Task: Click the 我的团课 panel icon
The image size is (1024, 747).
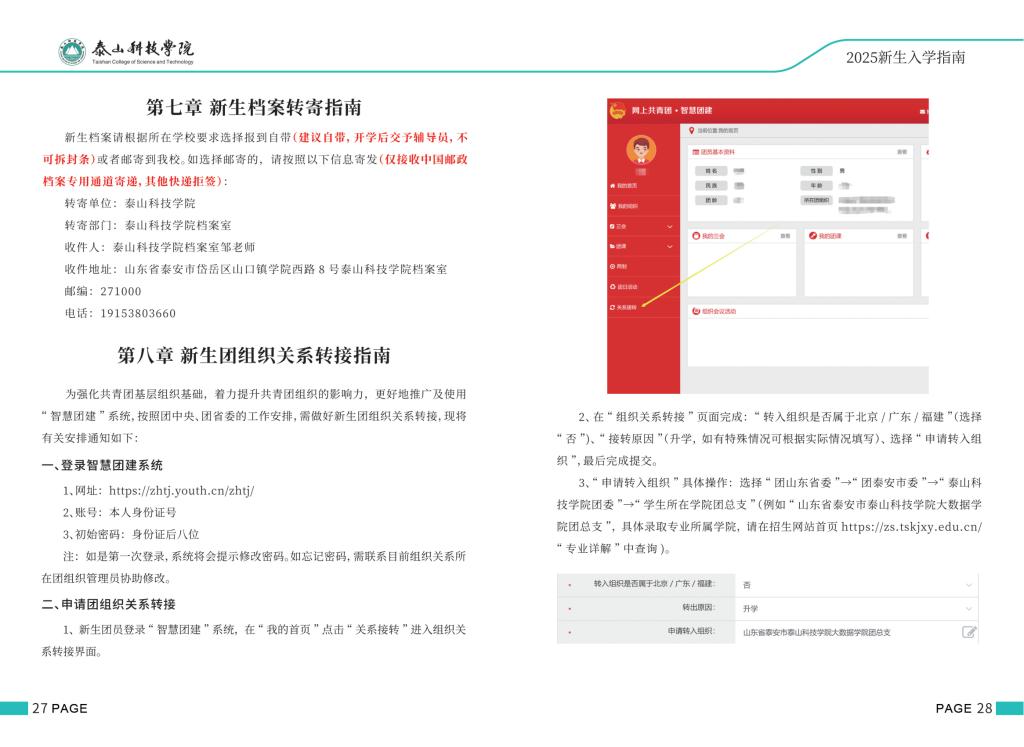Action: 812,236
